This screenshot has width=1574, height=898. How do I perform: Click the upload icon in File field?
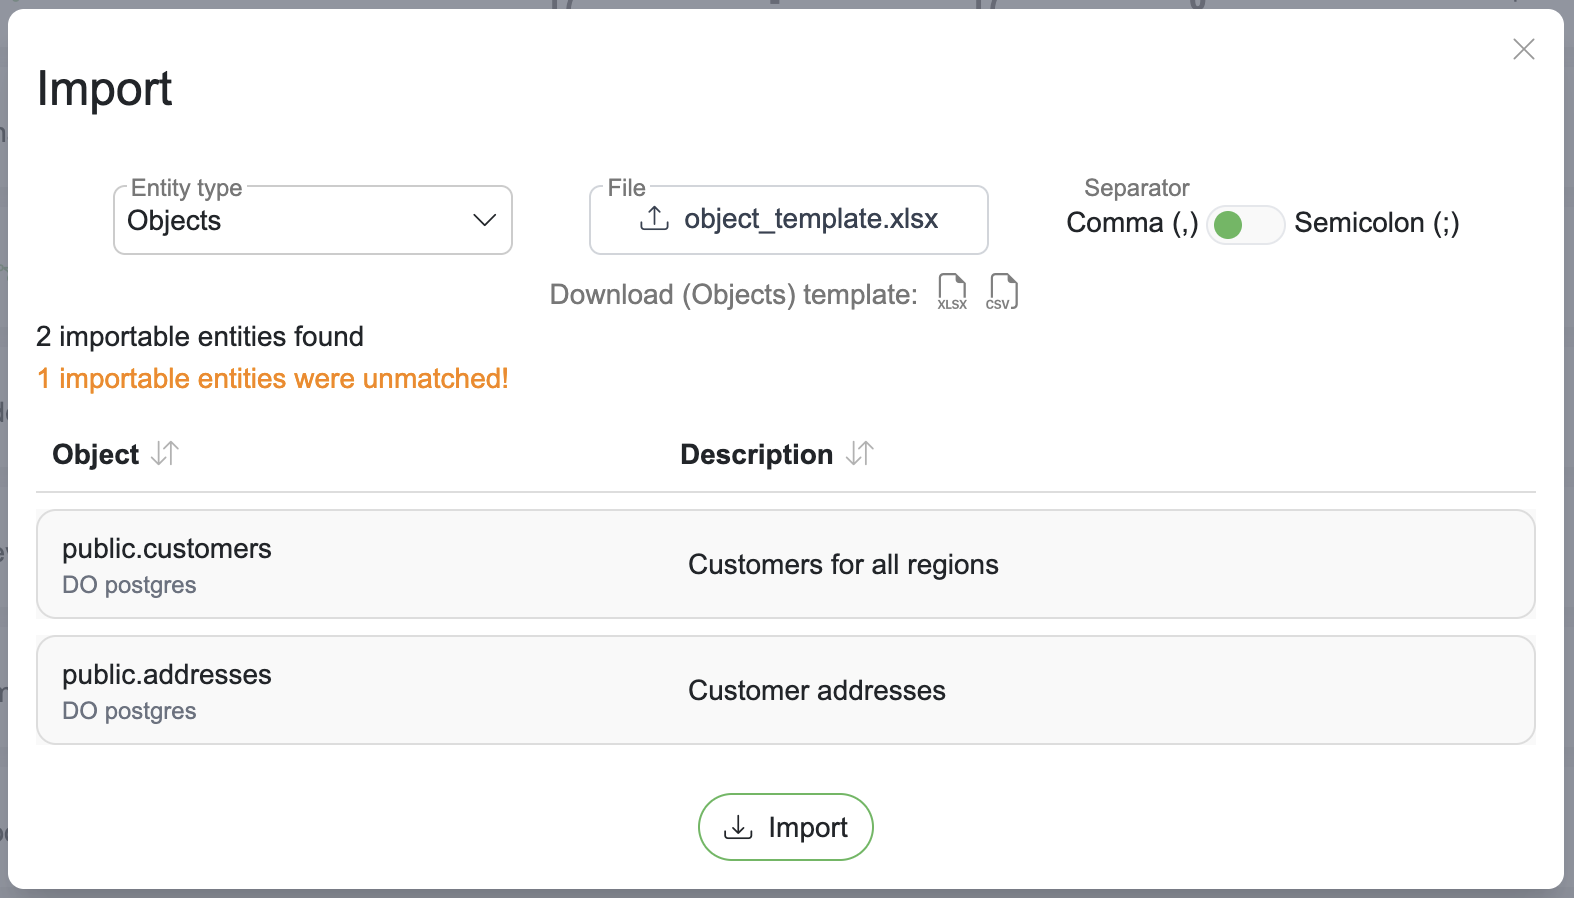[654, 218]
